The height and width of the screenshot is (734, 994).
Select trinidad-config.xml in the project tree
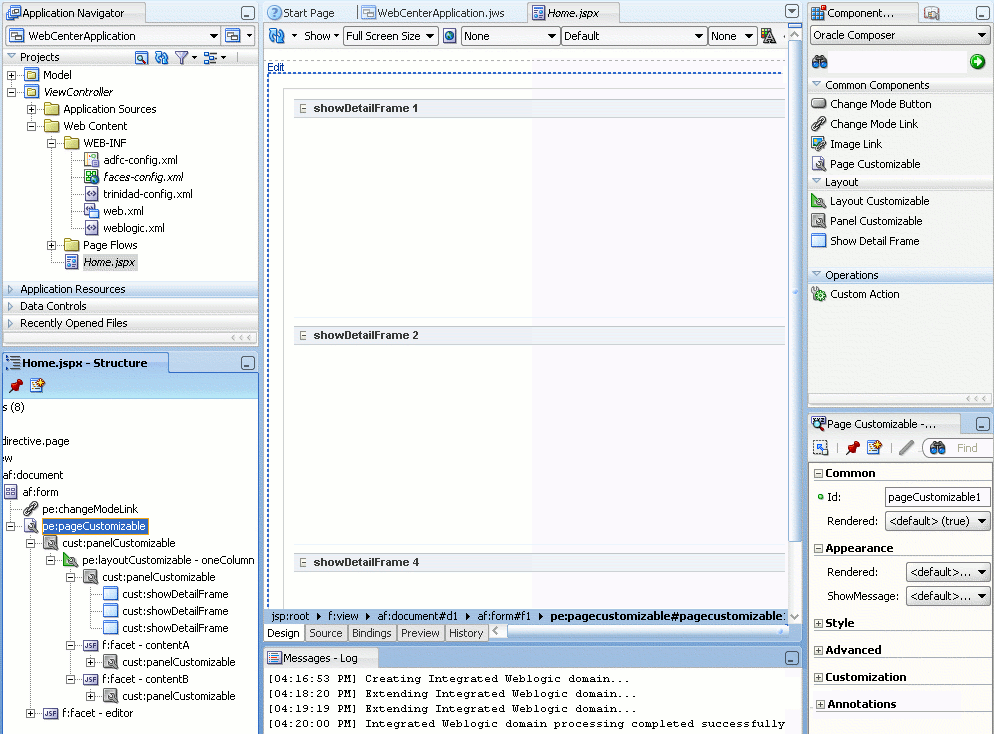tap(148, 195)
